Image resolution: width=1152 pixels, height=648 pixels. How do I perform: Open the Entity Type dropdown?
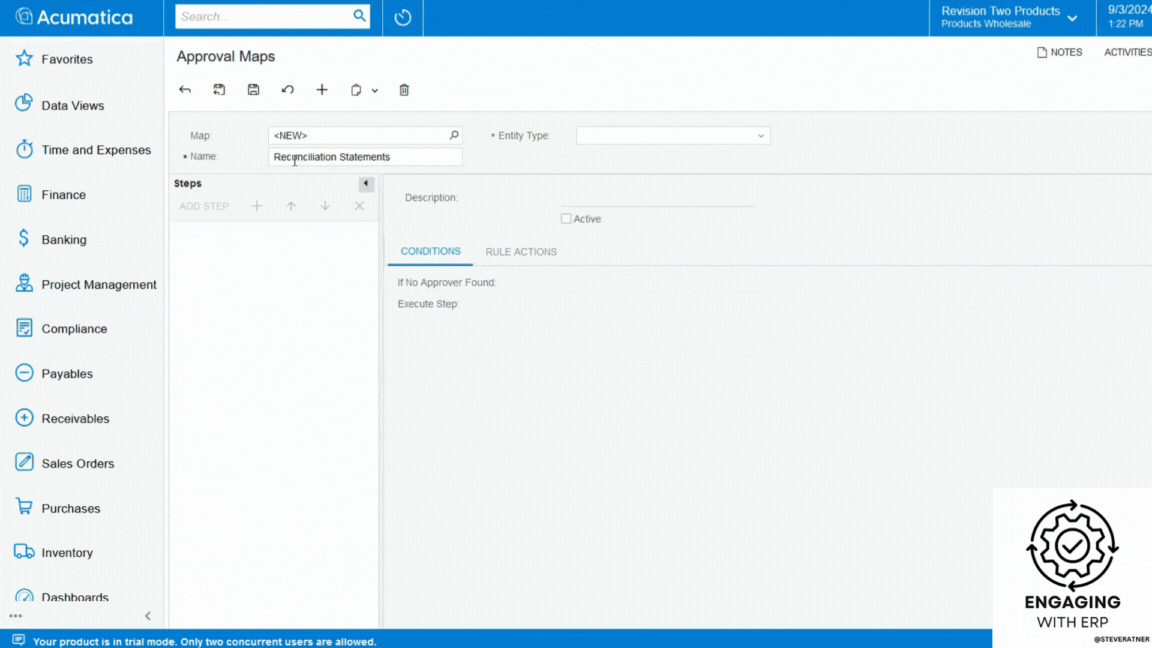click(x=761, y=135)
